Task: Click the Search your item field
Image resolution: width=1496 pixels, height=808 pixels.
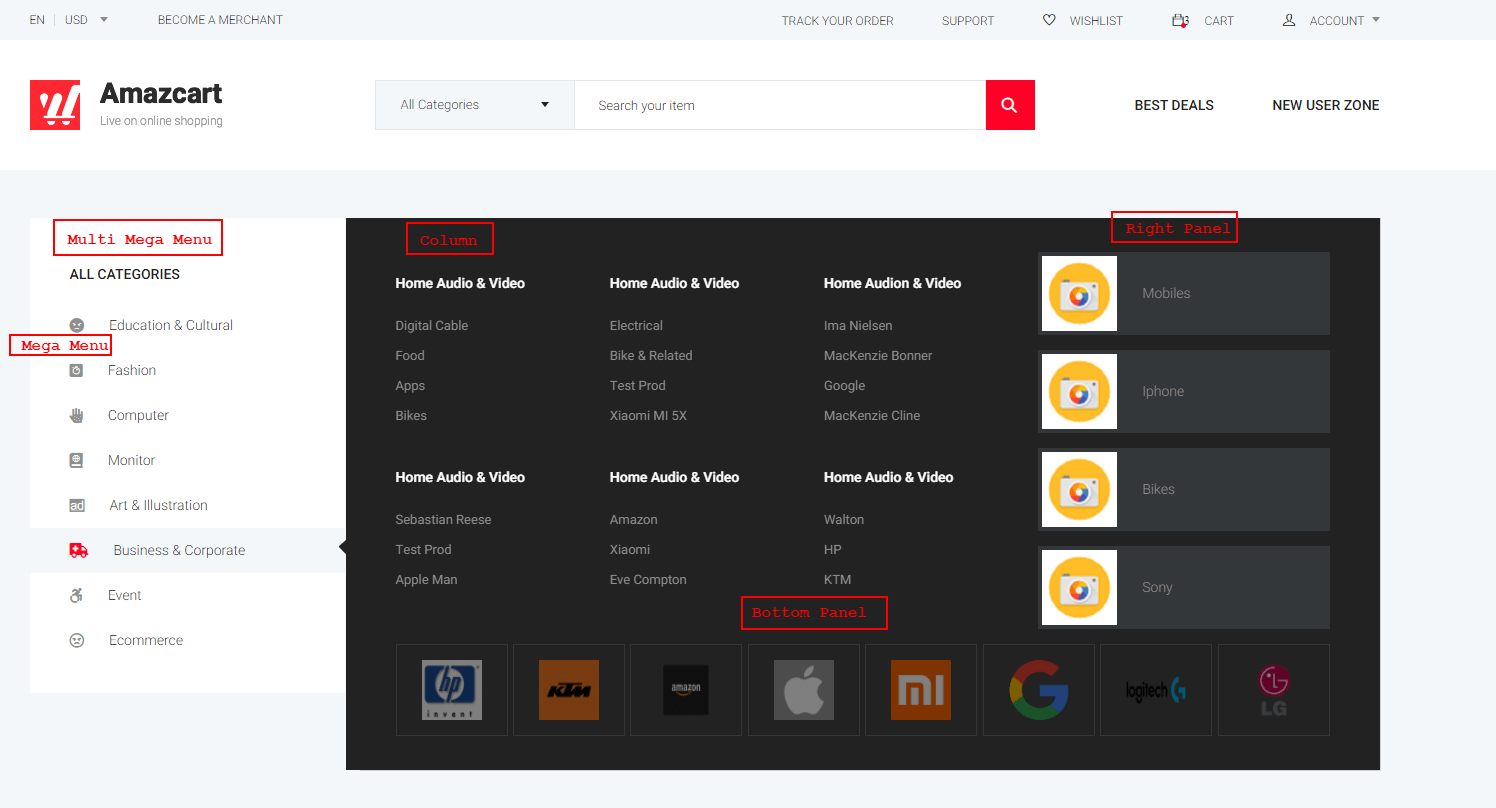Action: click(x=780, y=105)
